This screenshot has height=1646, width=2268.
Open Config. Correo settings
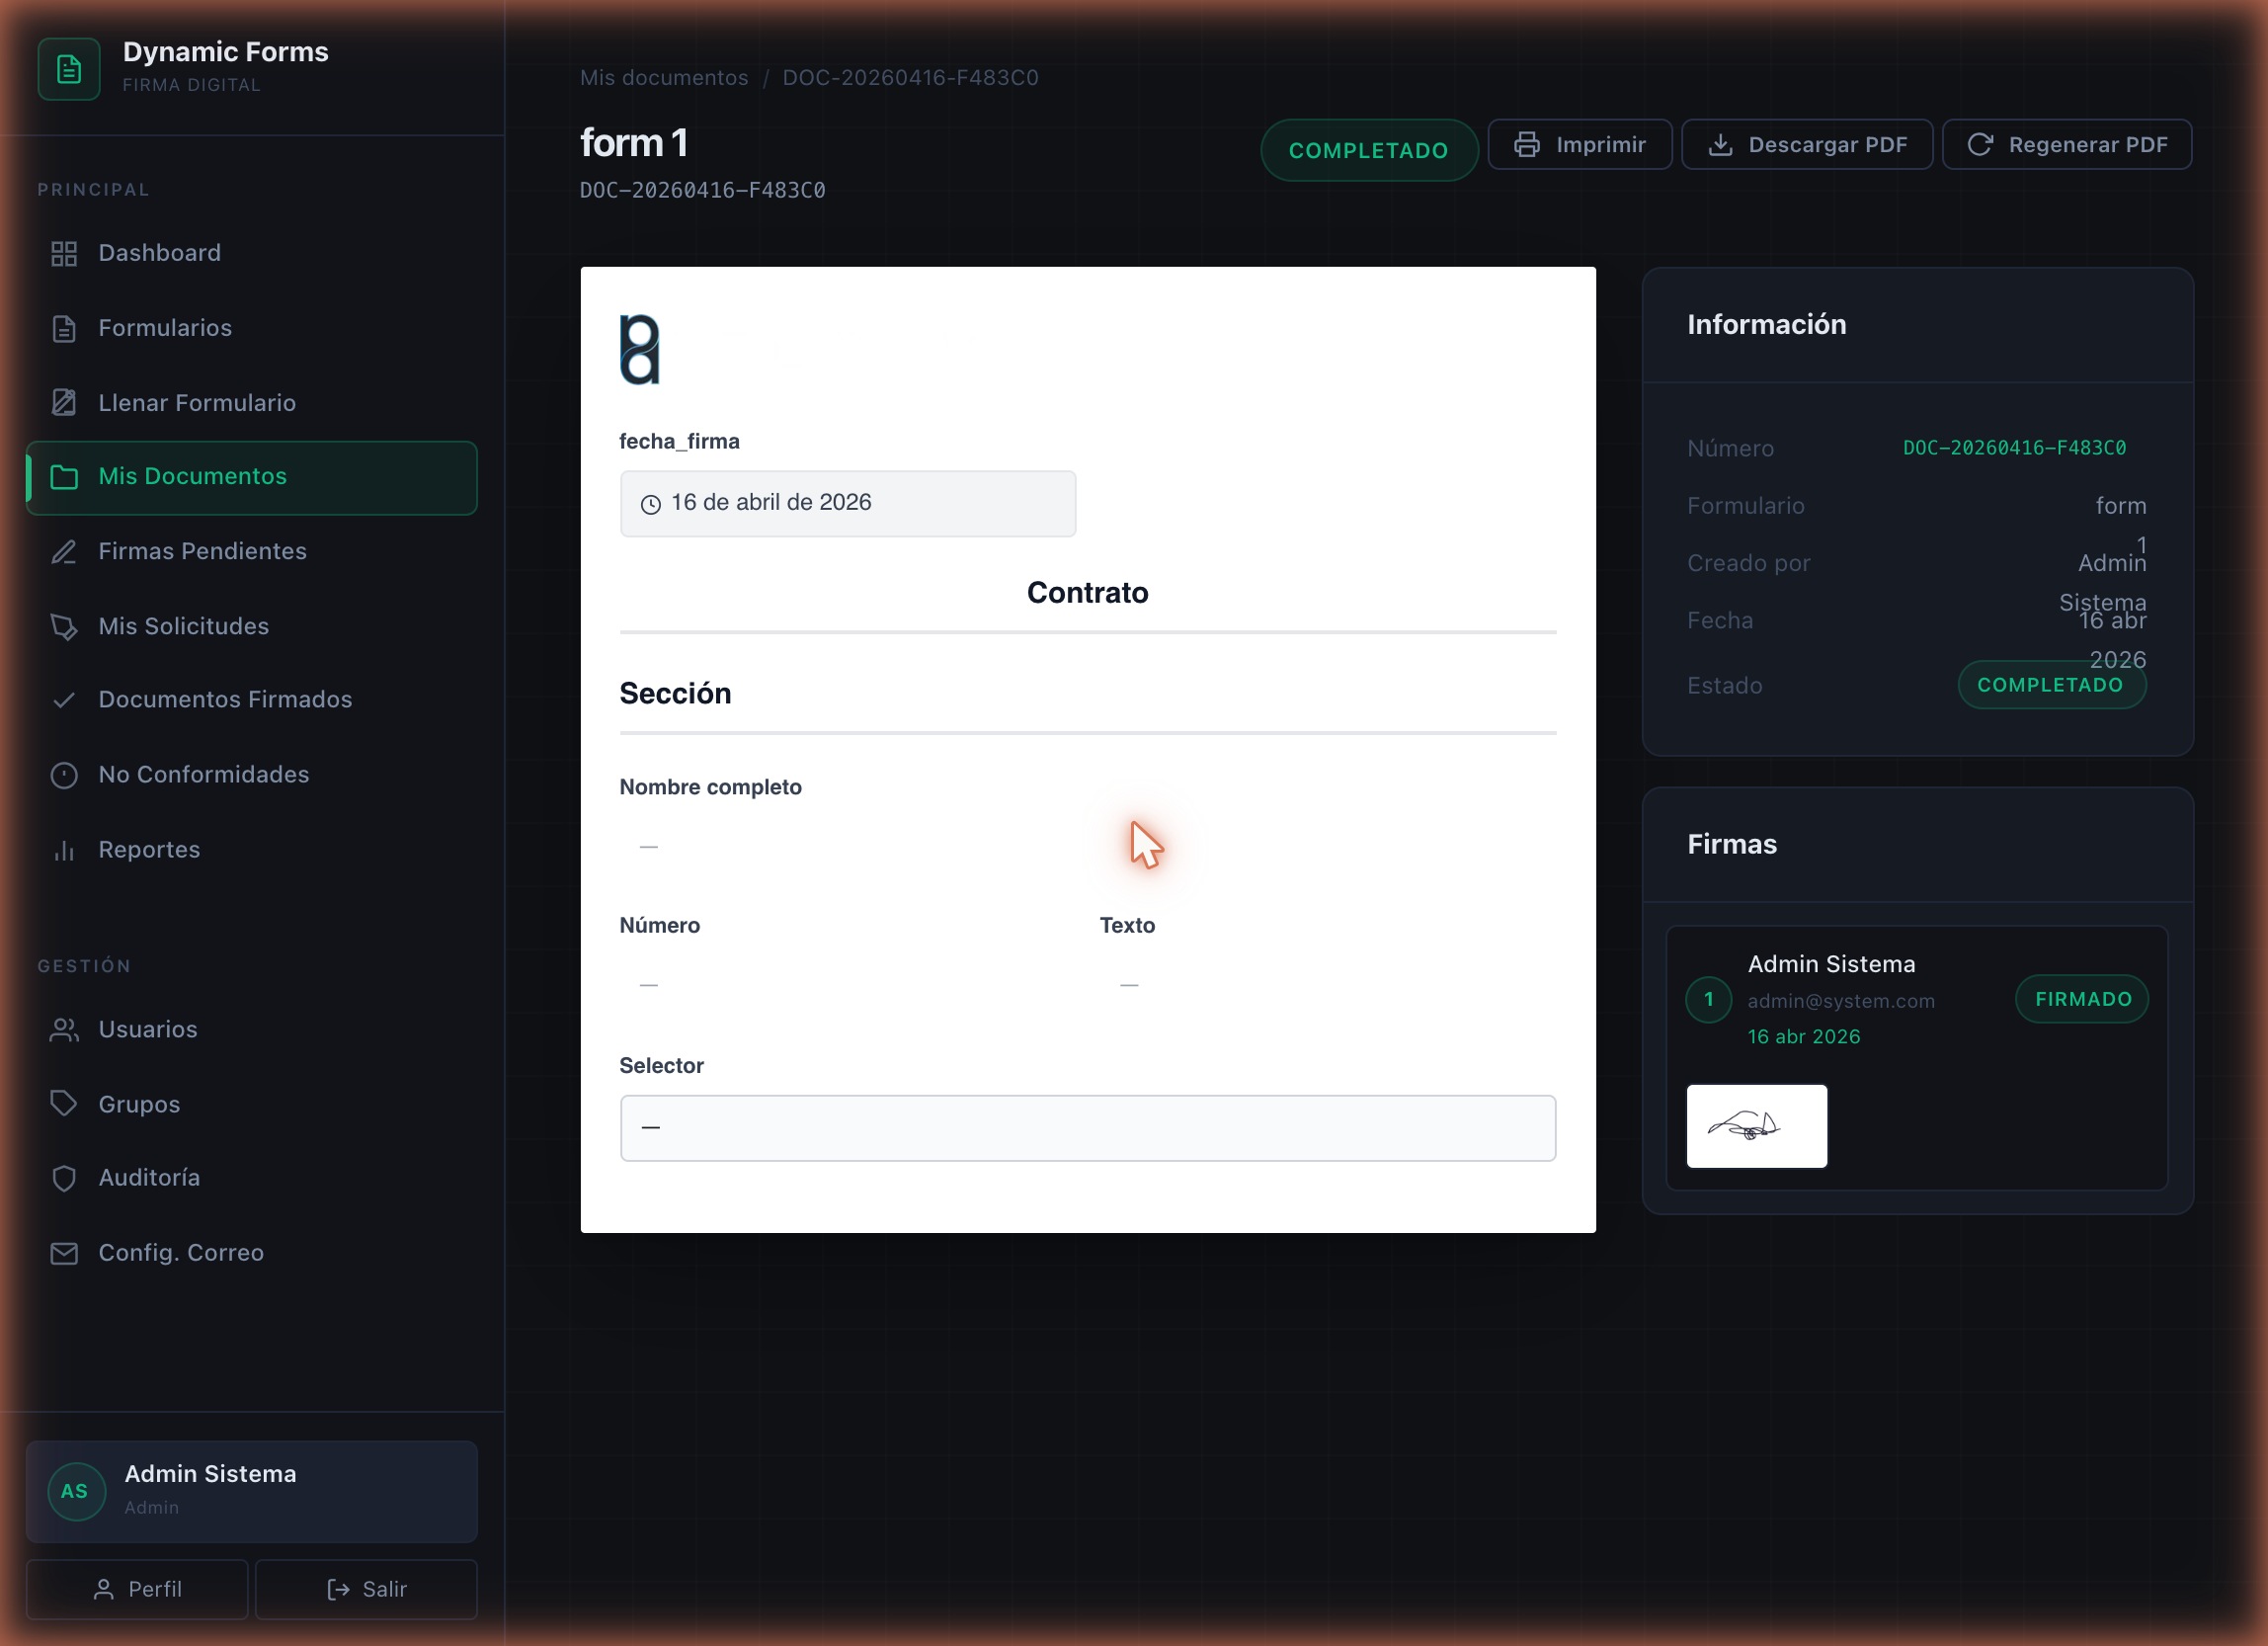(252, 1253)
